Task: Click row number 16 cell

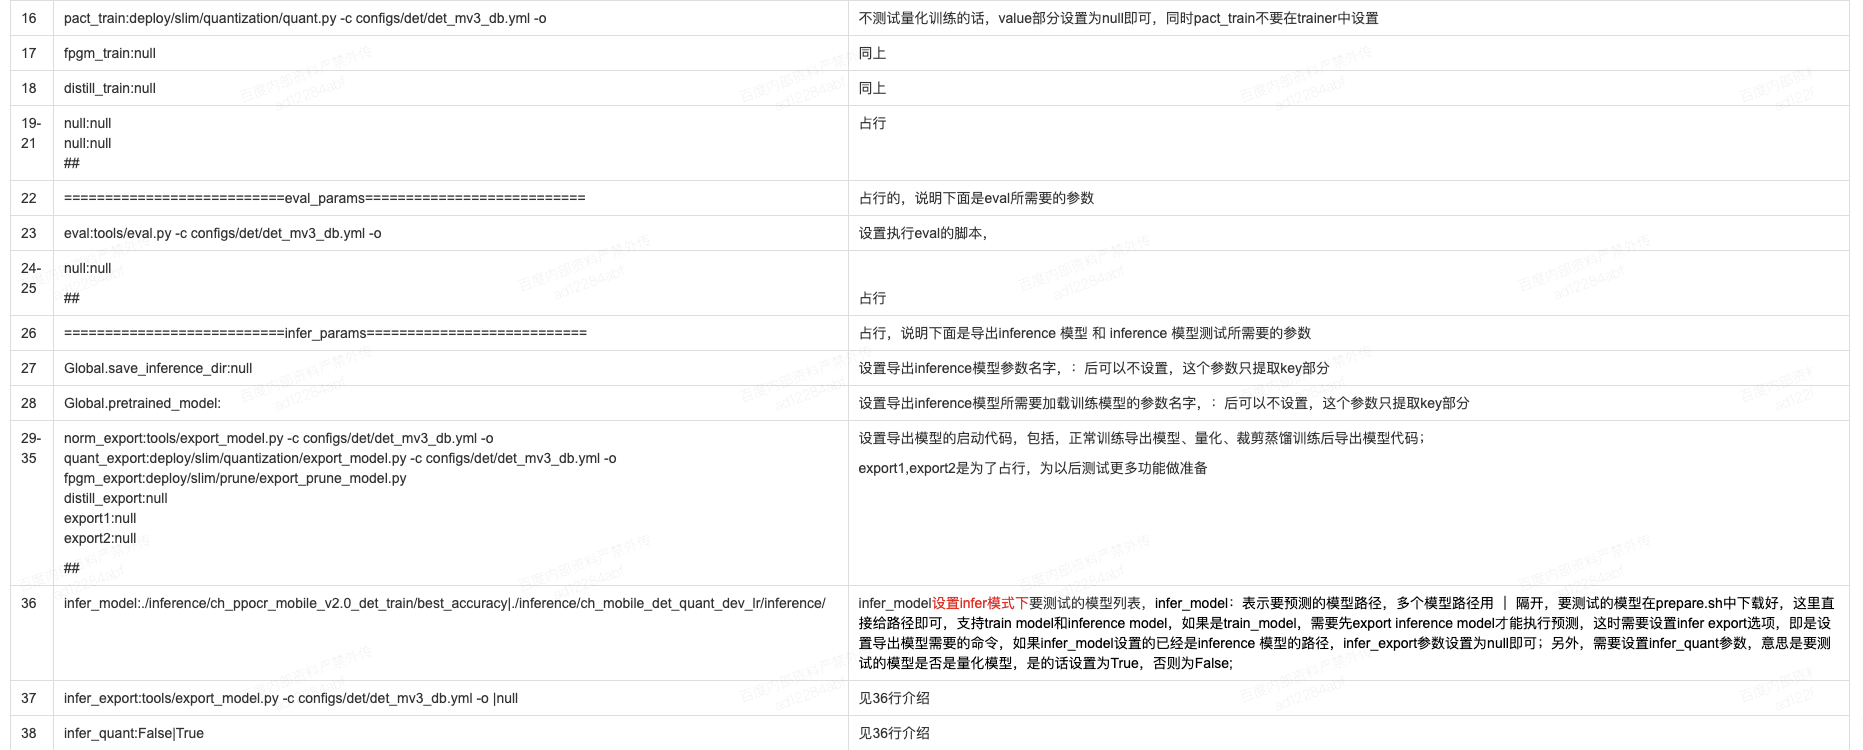Action: (x=31, y=18)
